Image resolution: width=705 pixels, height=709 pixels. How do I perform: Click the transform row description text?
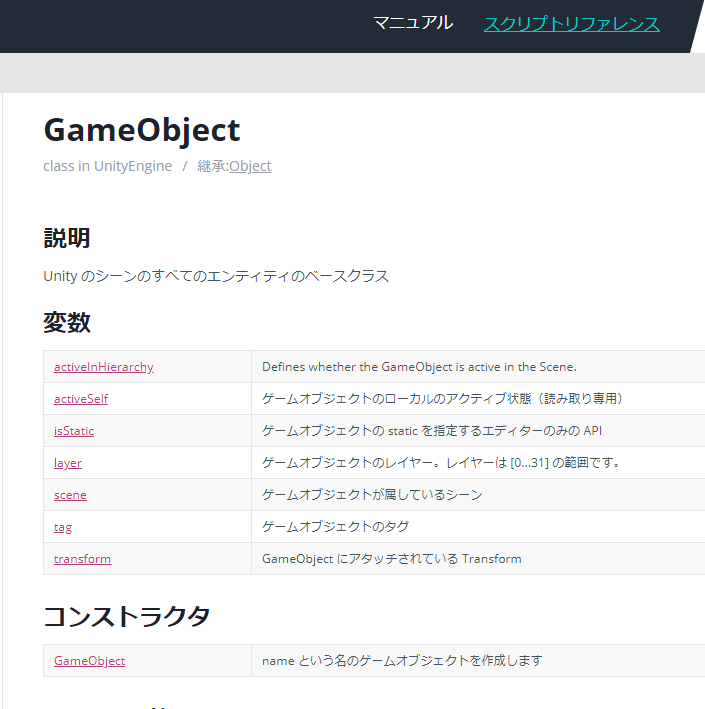pyautogui.click(x=392, y=559)
